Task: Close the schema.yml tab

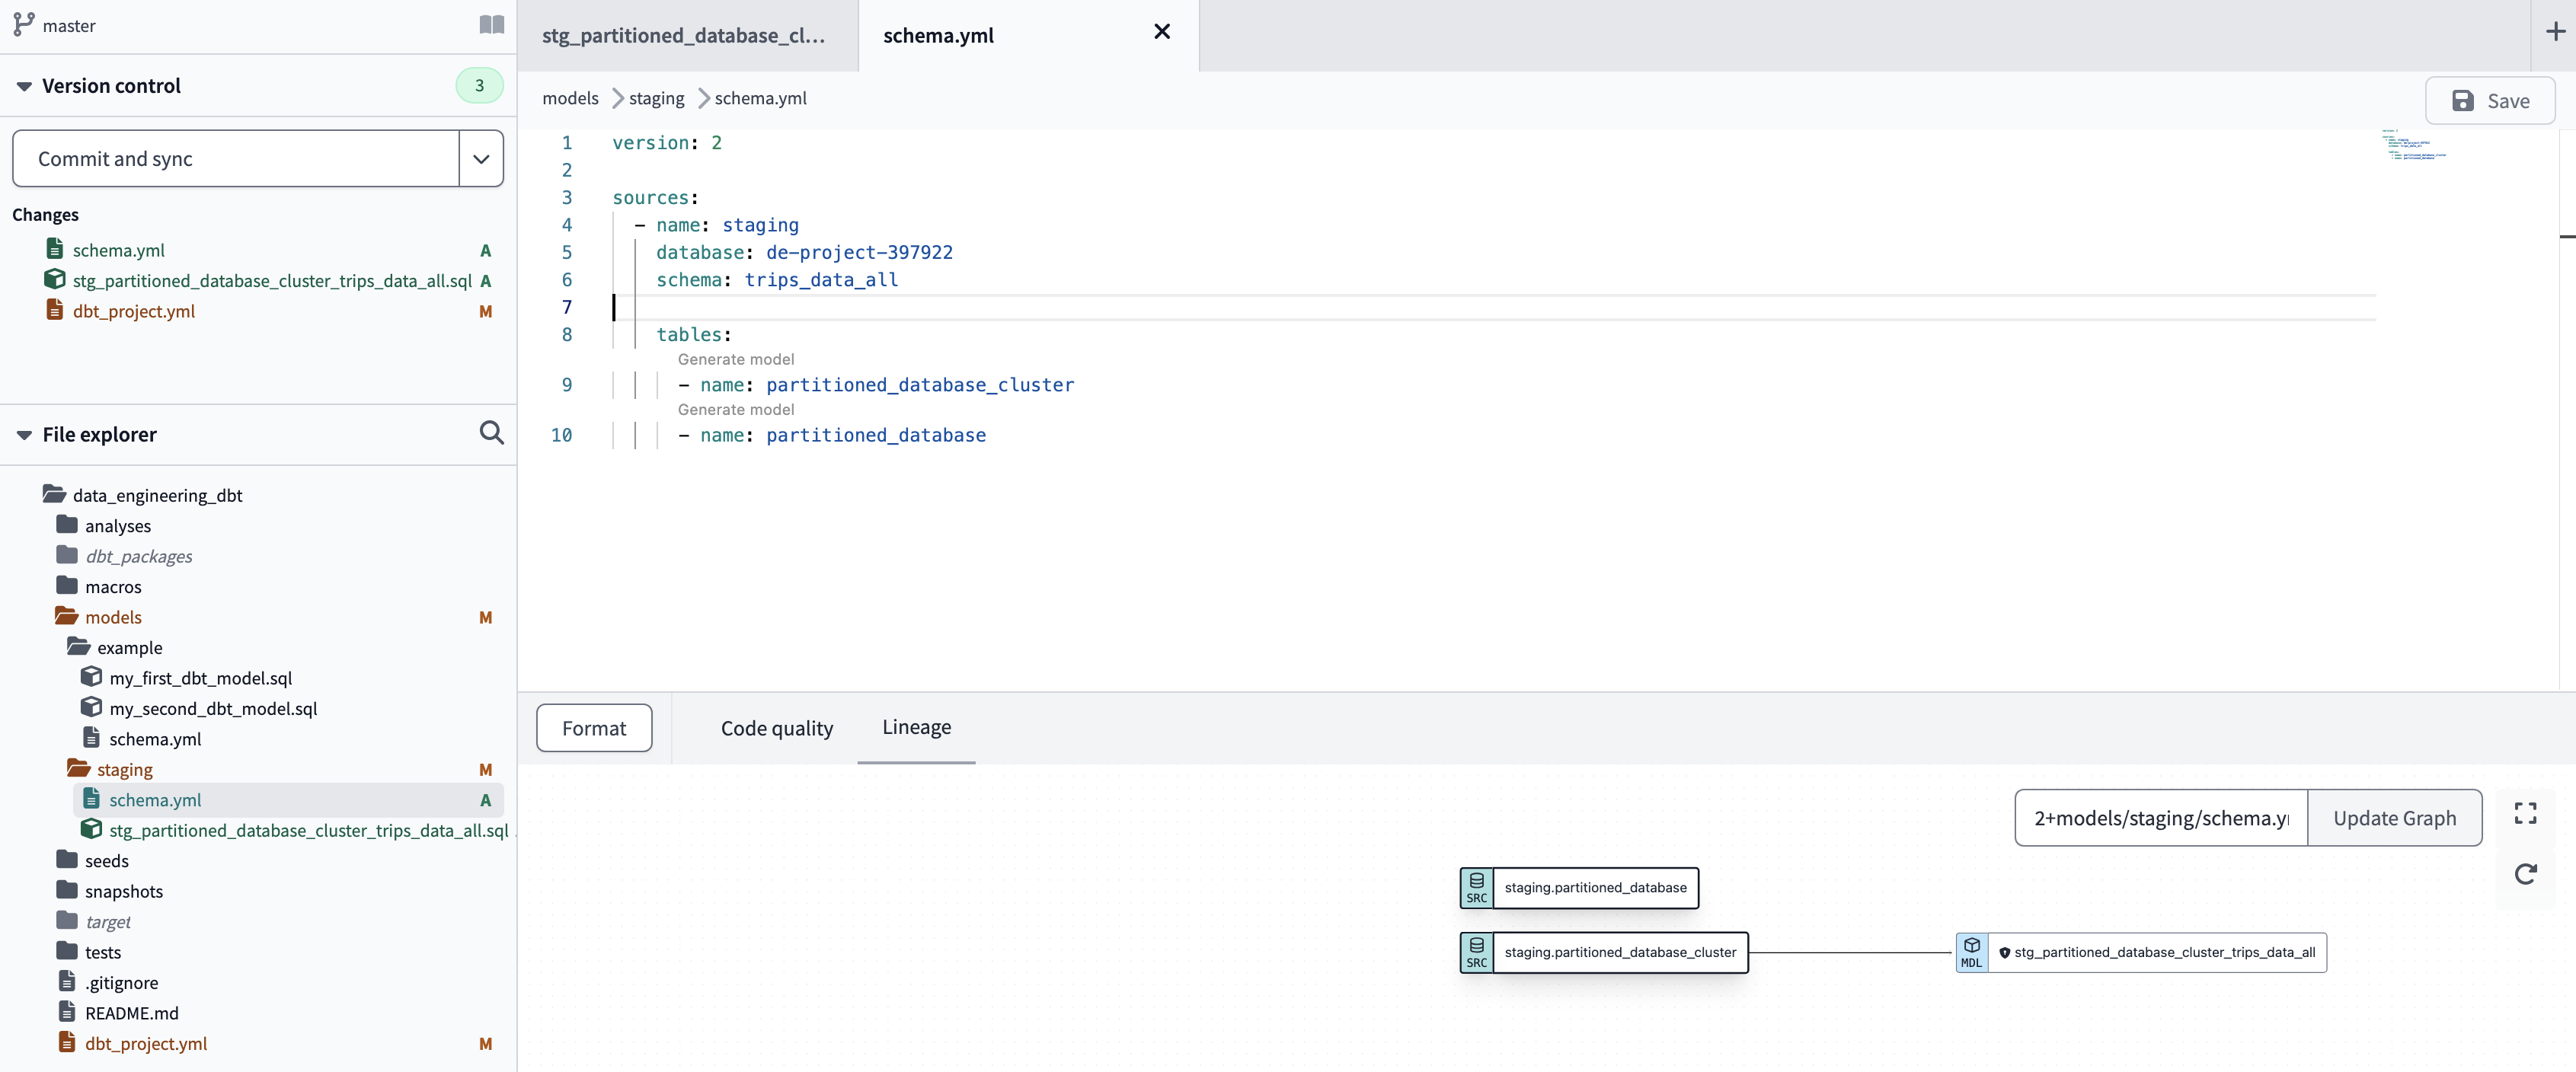Action: pos(1162,32)
